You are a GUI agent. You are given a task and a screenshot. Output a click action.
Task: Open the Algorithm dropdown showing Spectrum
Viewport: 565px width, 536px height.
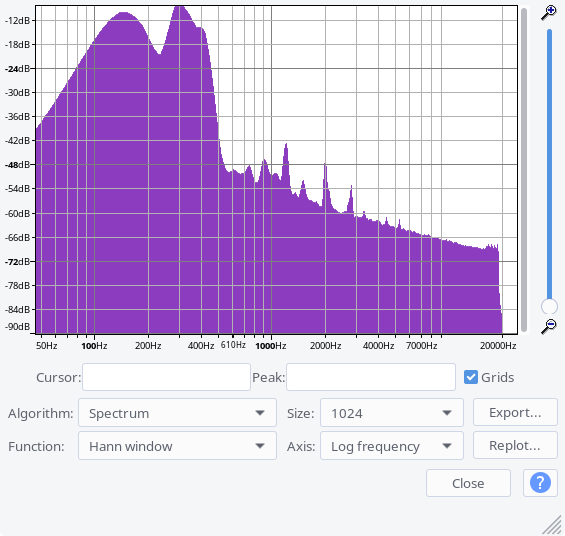[177, 413]
